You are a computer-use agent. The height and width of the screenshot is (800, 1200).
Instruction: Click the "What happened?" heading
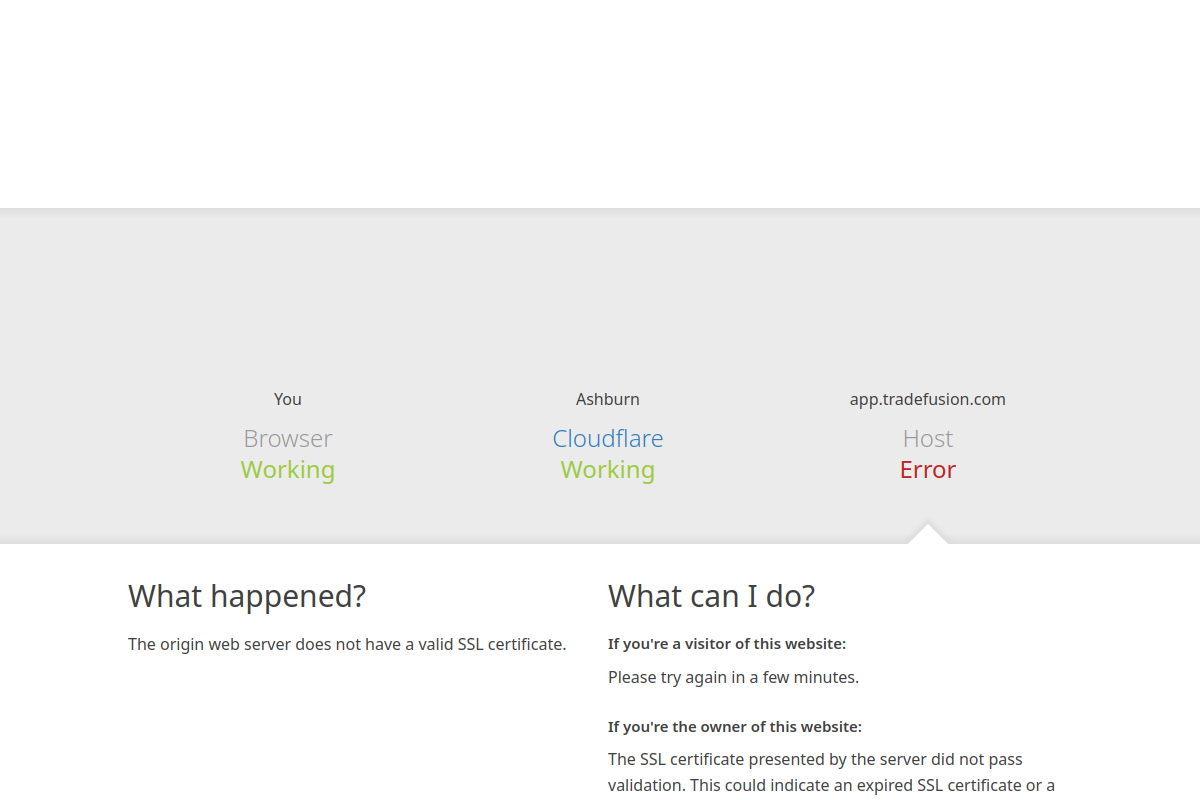247,597
